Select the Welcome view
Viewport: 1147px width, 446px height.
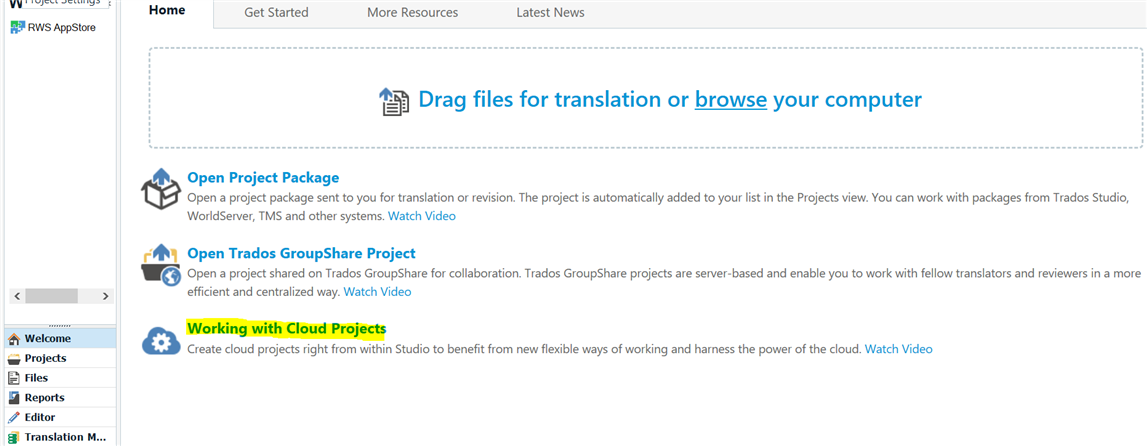coord(60,339)
